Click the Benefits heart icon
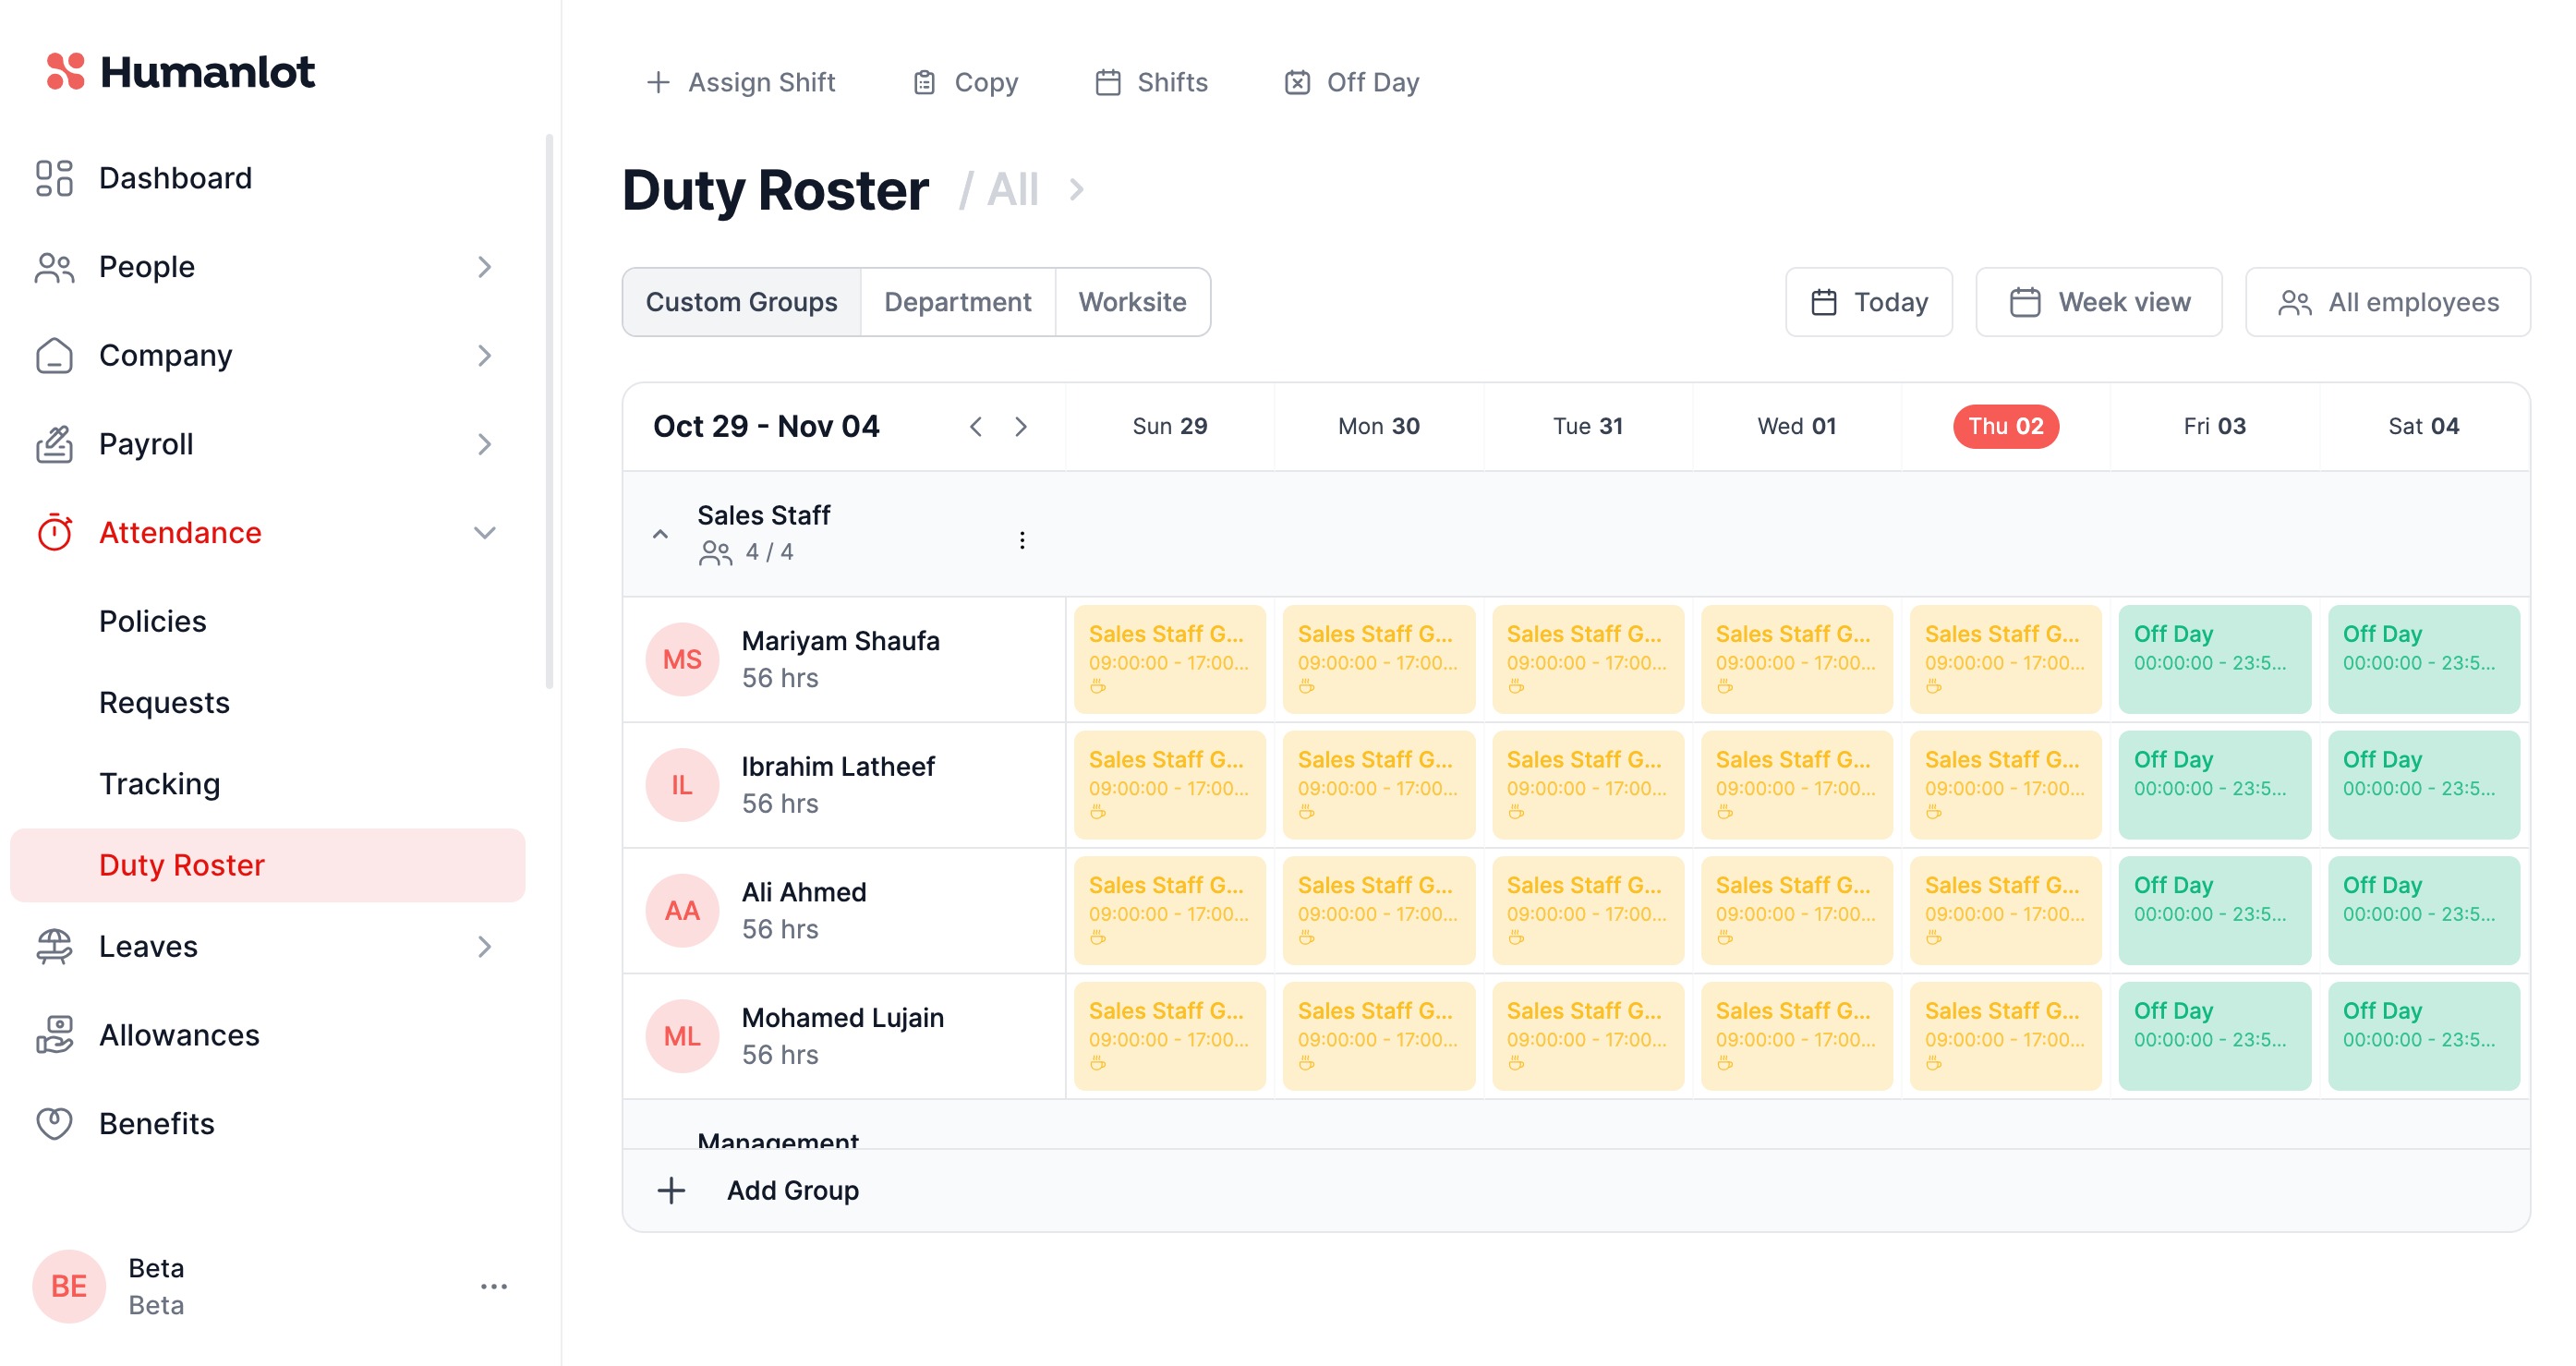2576x1366 pixels. [x=54, y=1123]
